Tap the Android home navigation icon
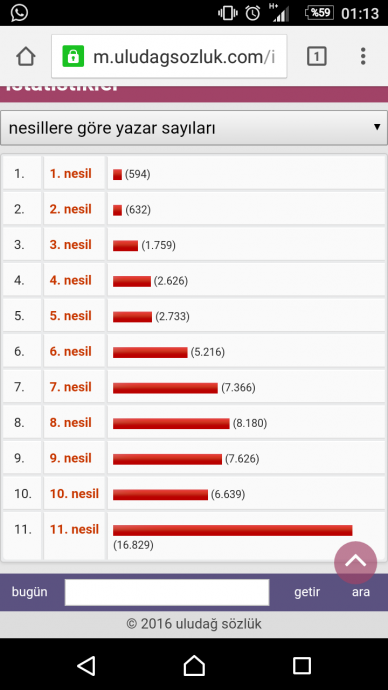The width and height of the screenshot is (388, 690). (194, 665)
